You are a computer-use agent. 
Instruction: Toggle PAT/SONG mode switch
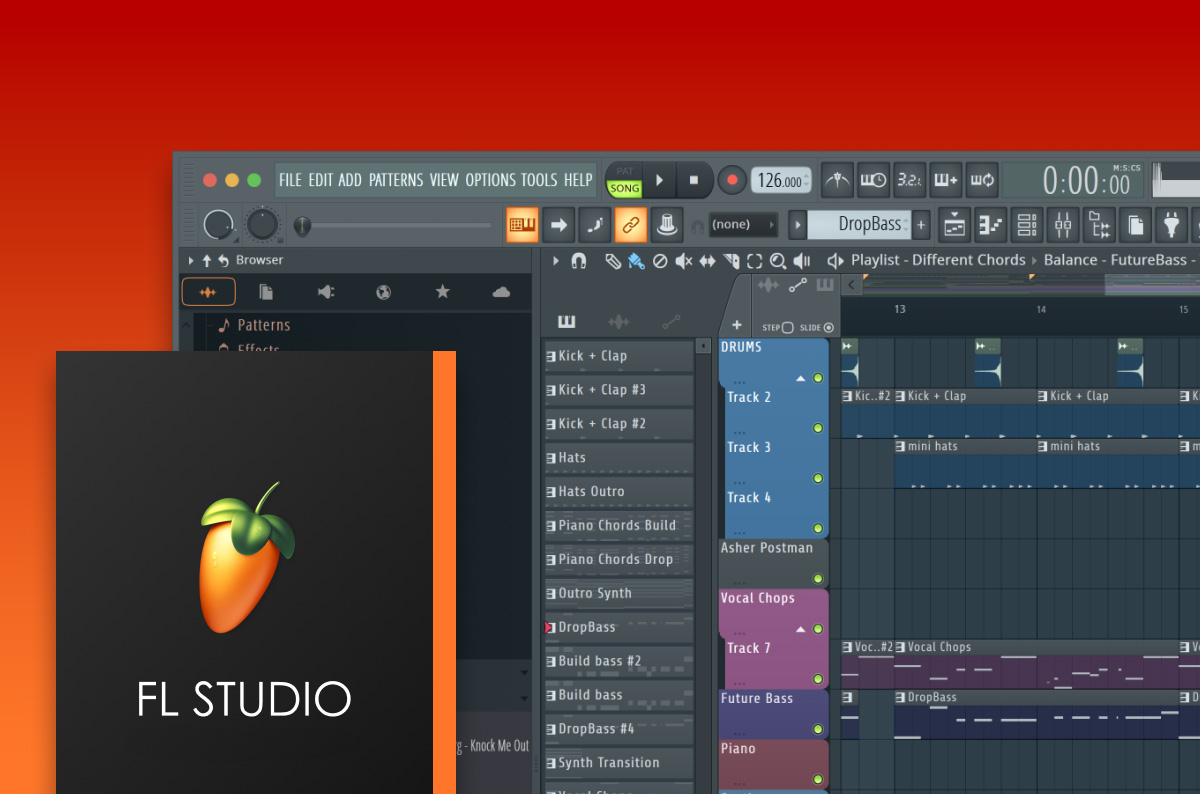(x=625, y=180)
